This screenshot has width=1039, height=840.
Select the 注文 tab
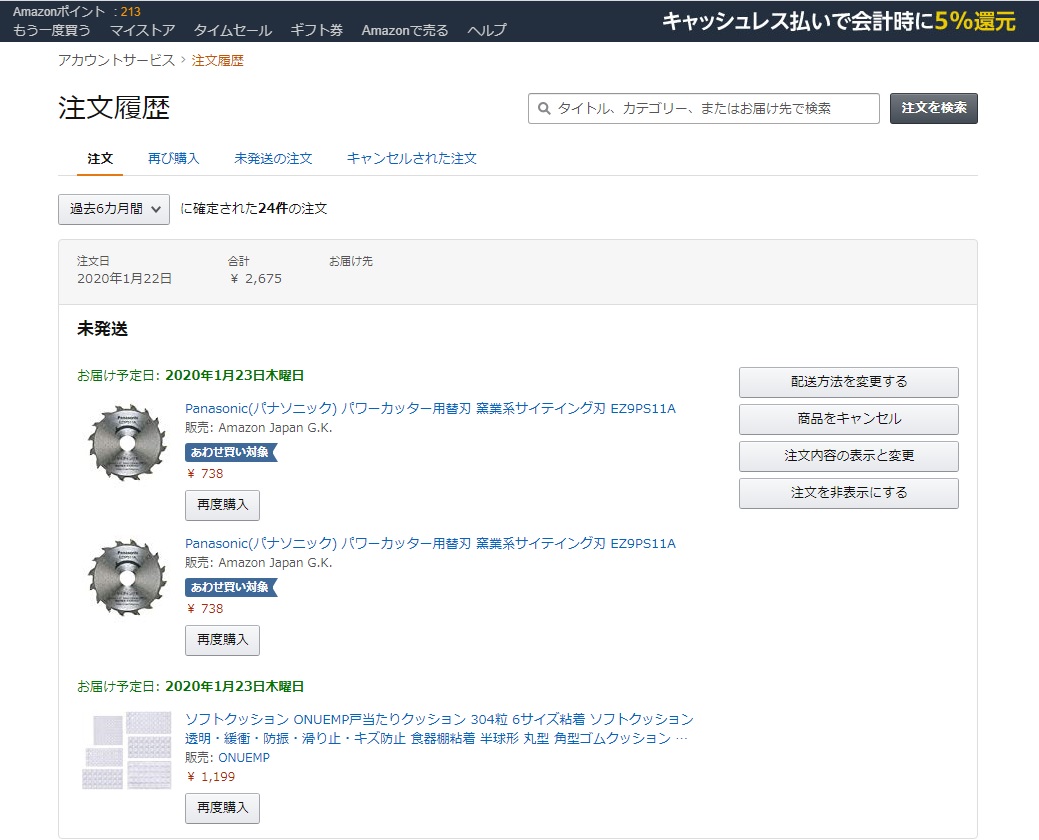coord(100,158)
